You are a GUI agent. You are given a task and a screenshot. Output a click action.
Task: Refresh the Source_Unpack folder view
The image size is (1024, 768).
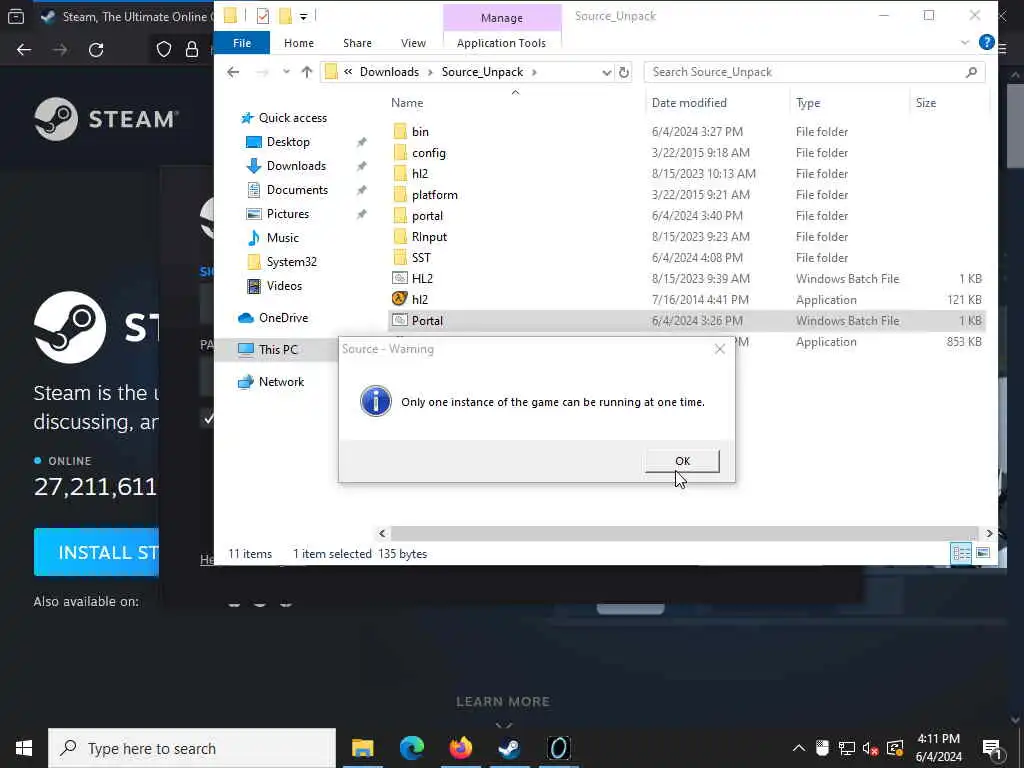[x=624, y=72]
